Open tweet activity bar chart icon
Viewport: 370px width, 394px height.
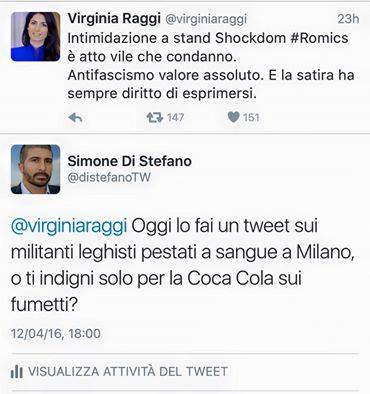17,371
